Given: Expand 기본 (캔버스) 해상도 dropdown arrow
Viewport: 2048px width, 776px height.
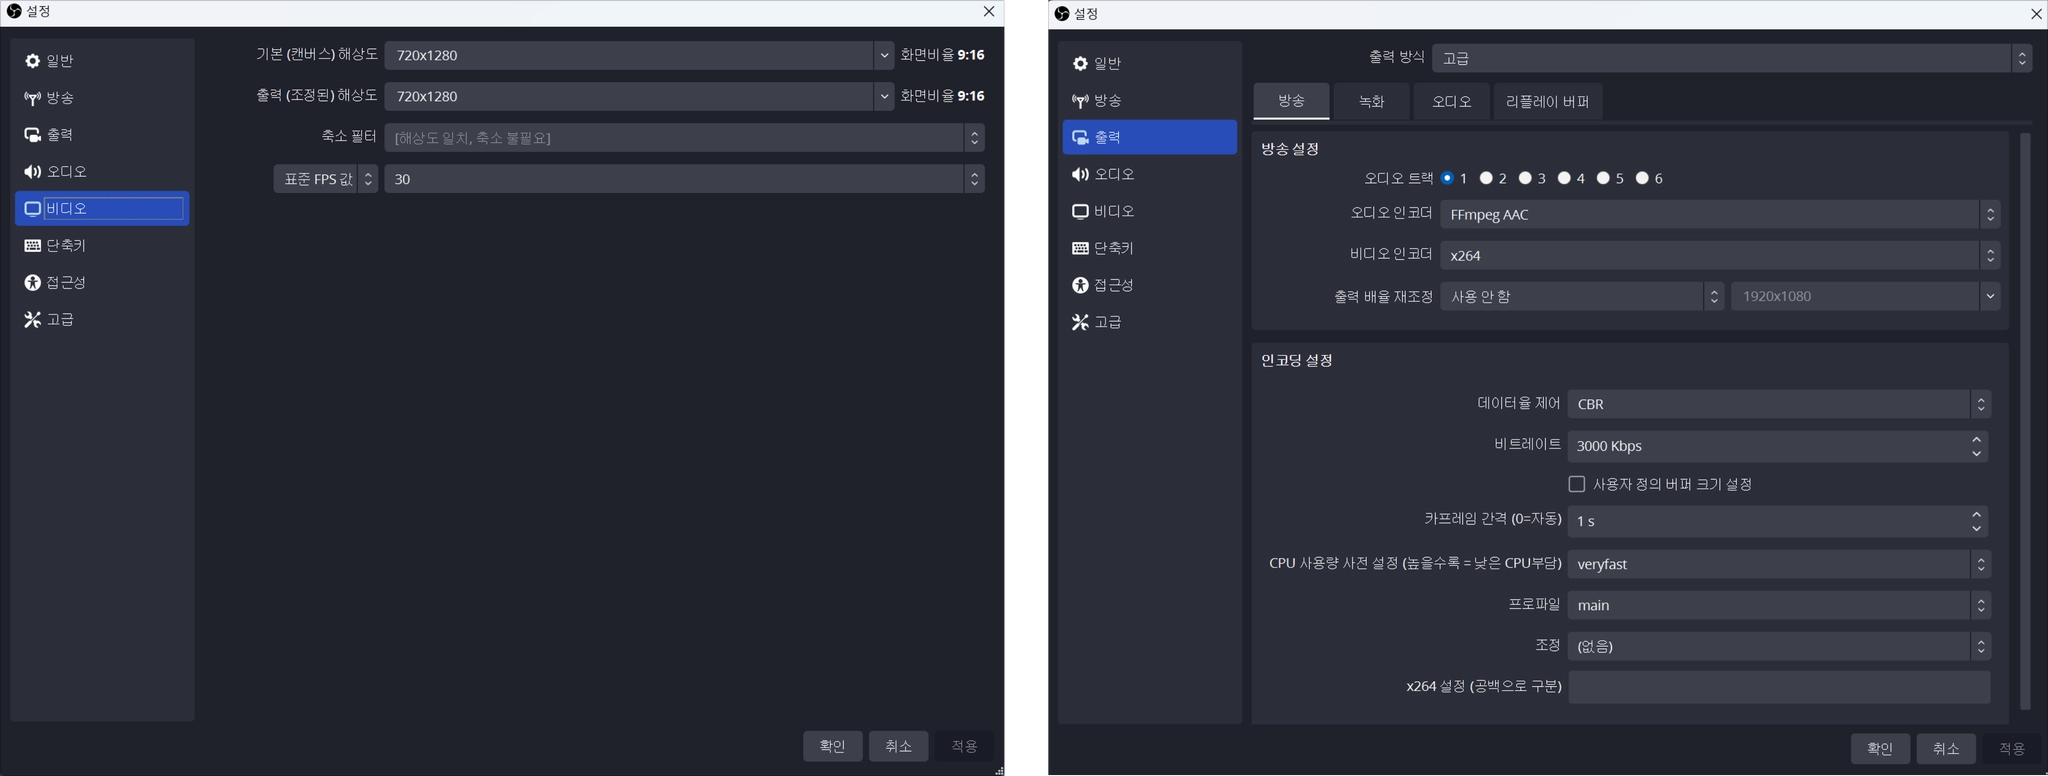Looking at the screenshot, I should pos(884,55).
